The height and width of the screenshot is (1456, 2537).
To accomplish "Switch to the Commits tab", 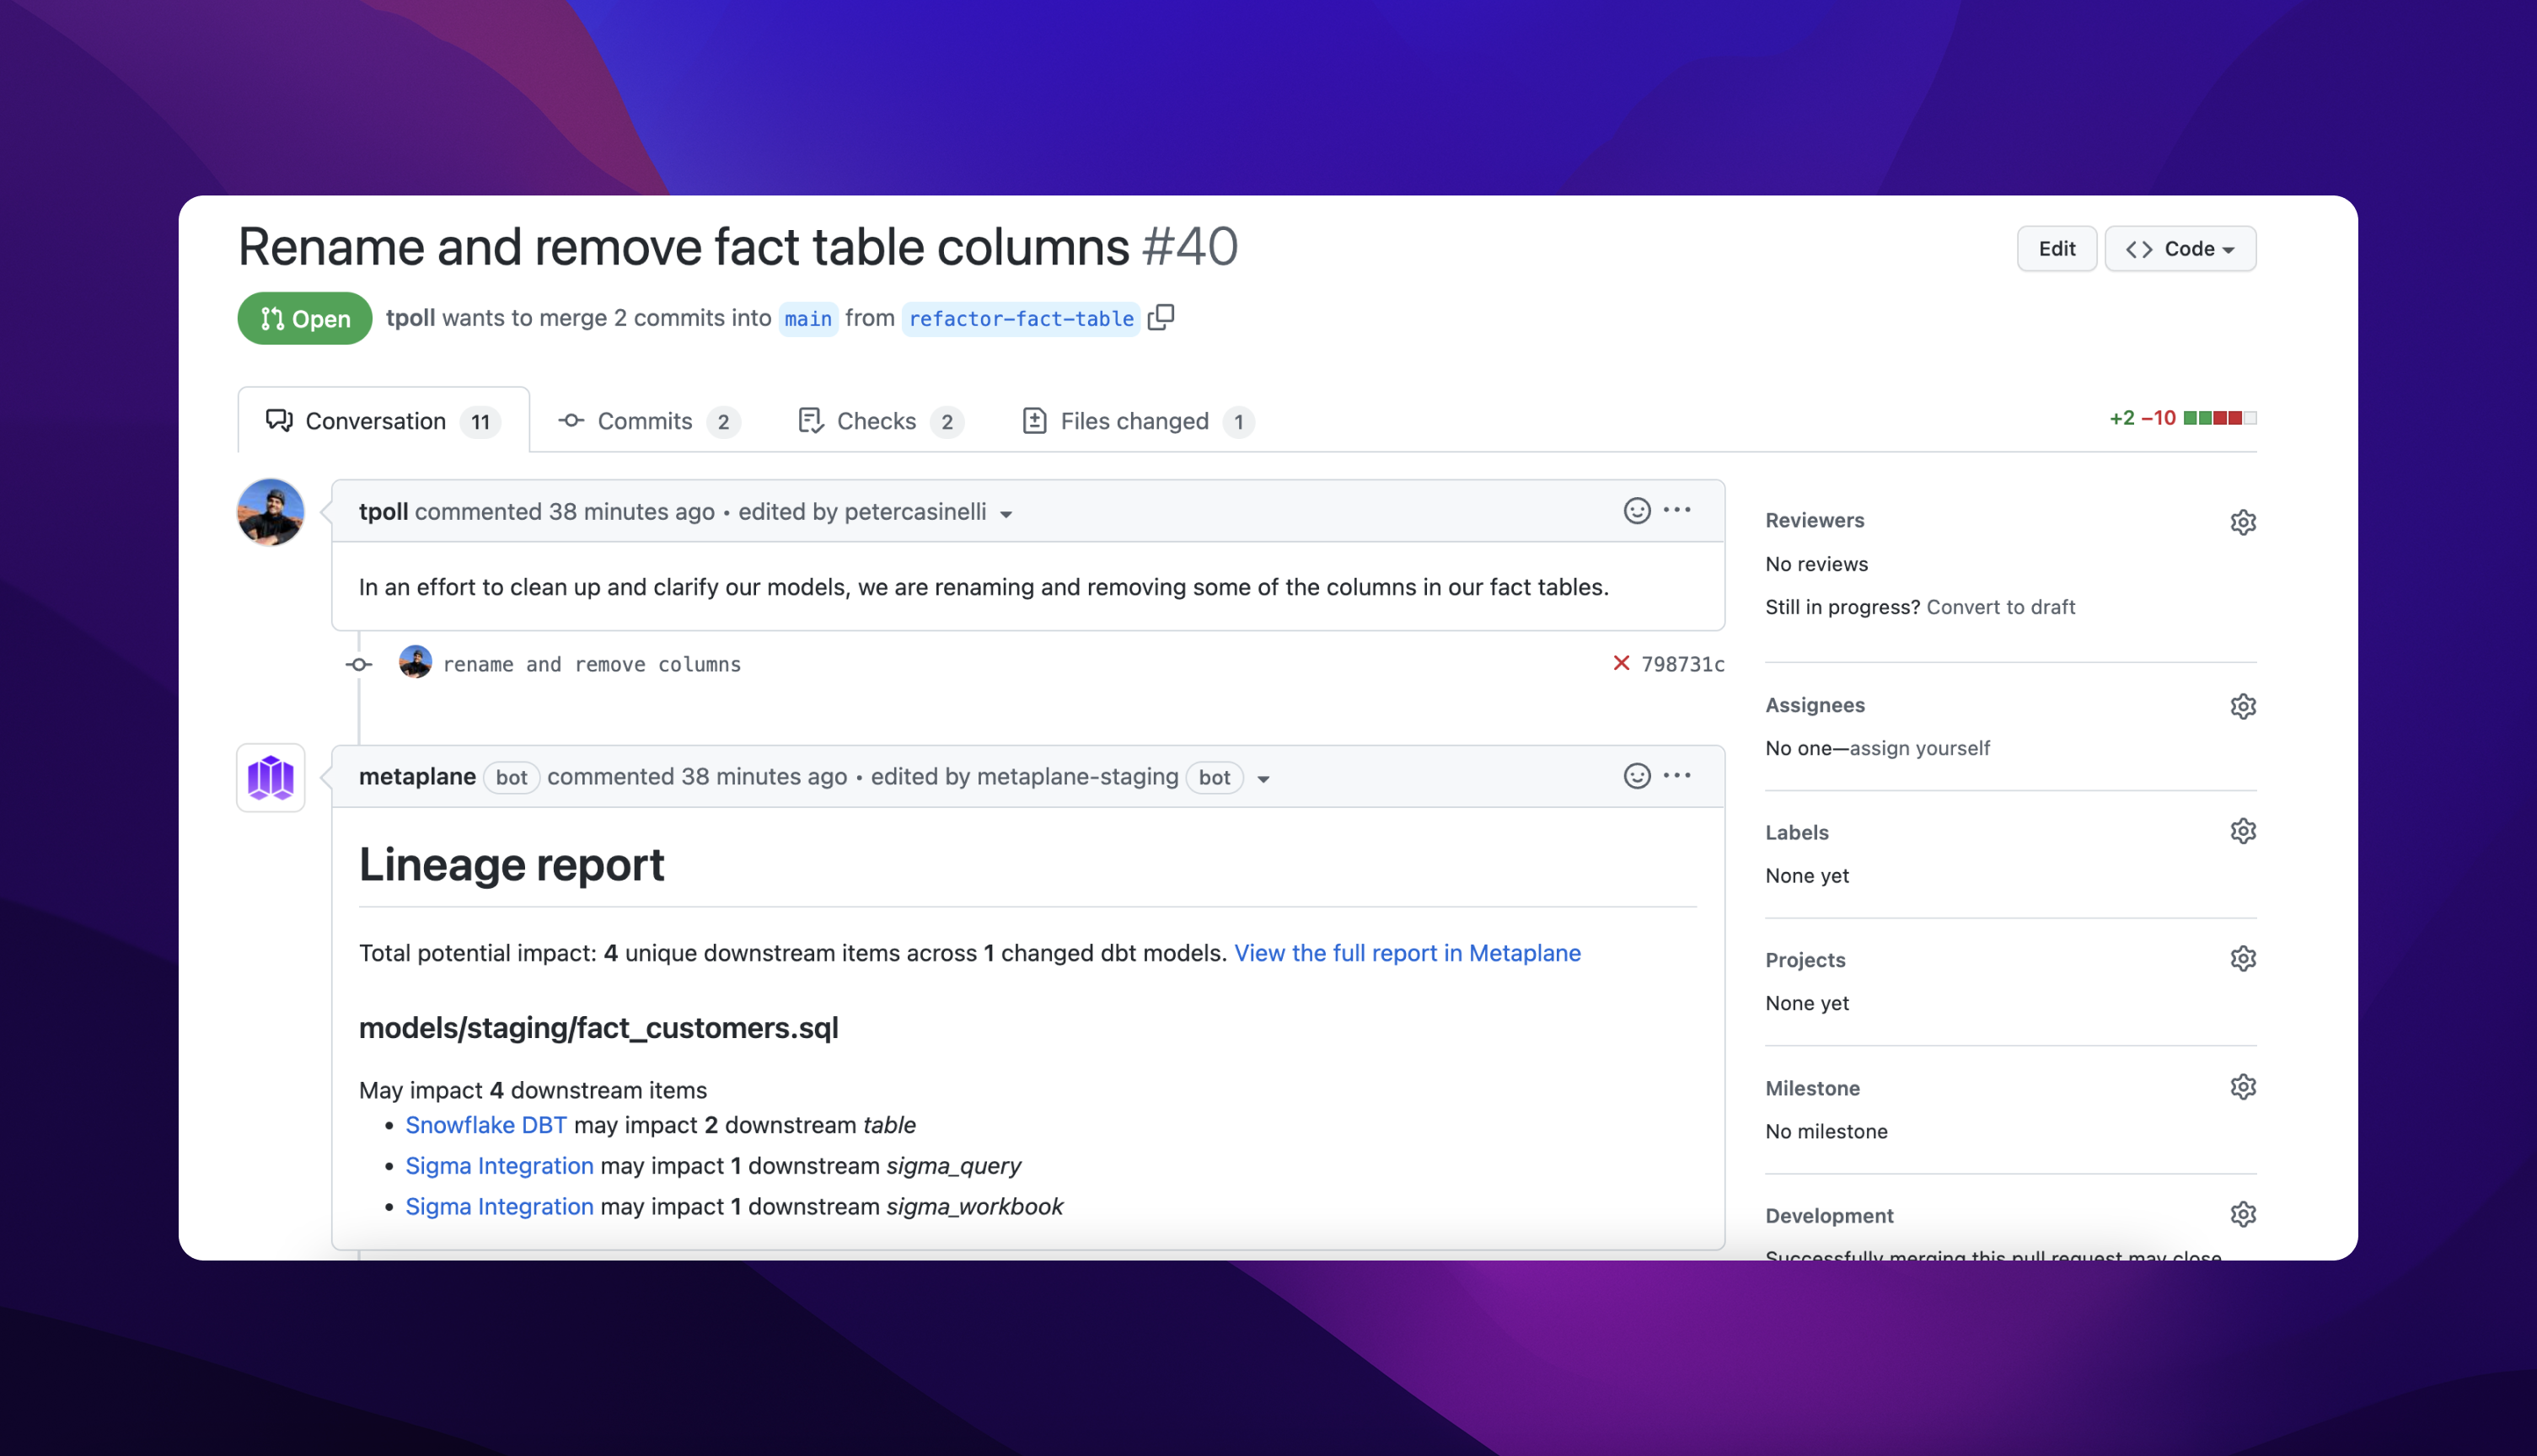I will click(x=647, y=421).
